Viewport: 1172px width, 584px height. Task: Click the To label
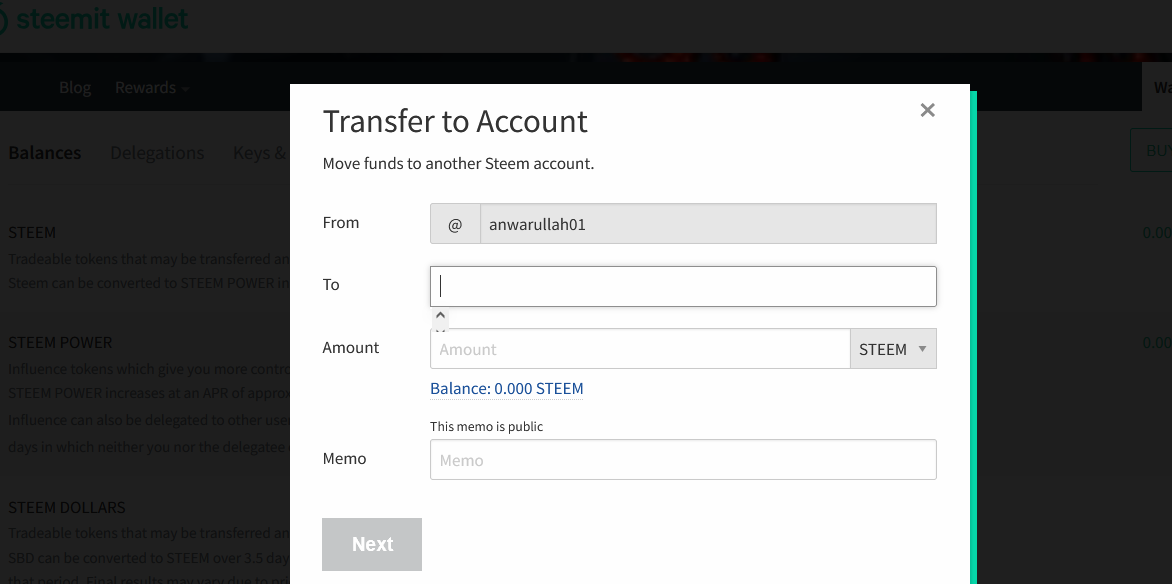[x=331, y=284]
